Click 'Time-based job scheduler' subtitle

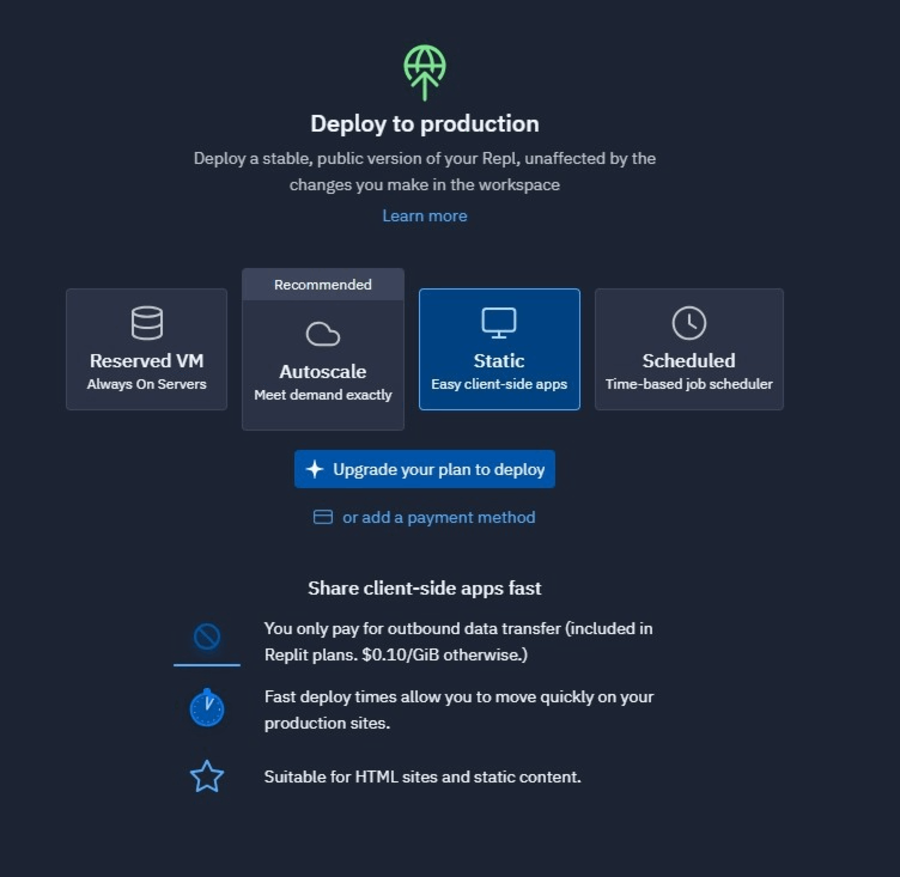pos(689,384)
